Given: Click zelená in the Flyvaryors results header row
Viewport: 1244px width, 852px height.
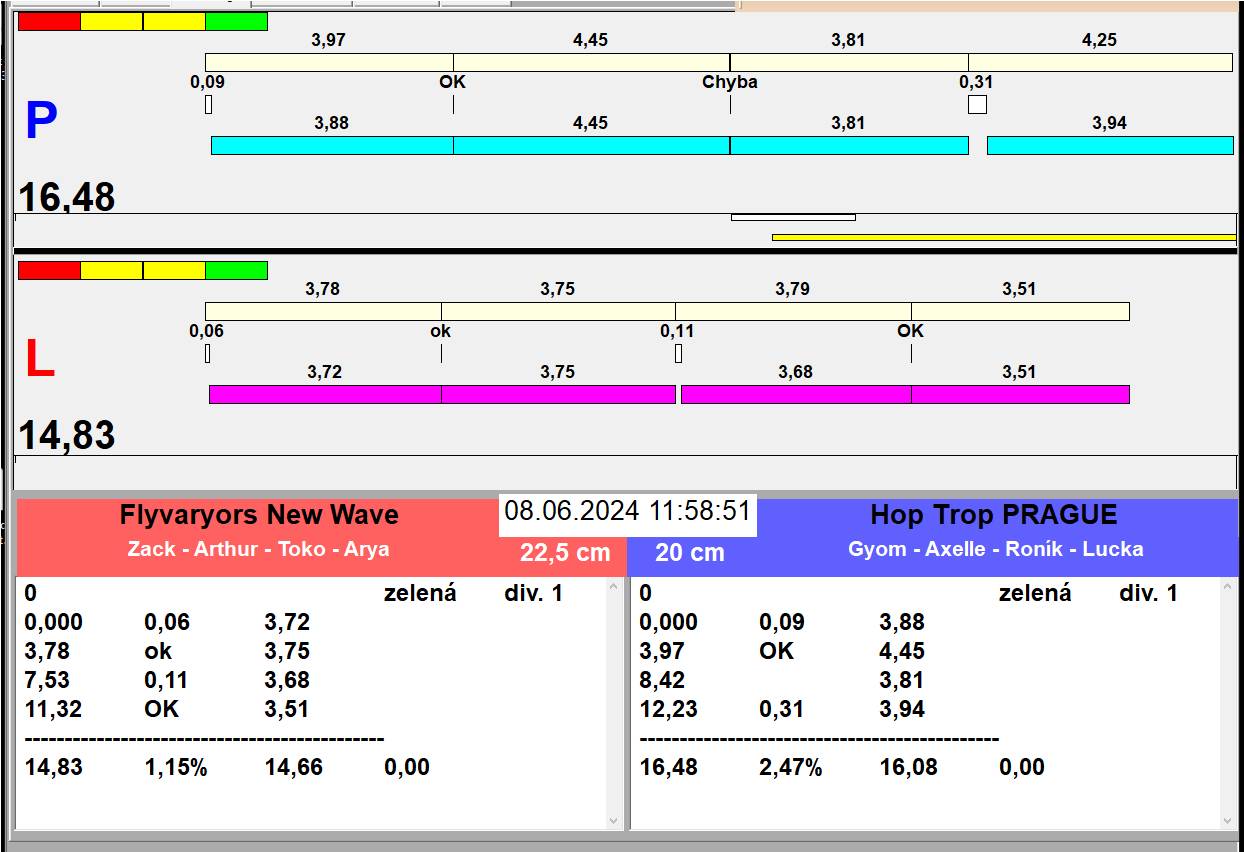Looking at the screenshot, I should tap(420, 594).
